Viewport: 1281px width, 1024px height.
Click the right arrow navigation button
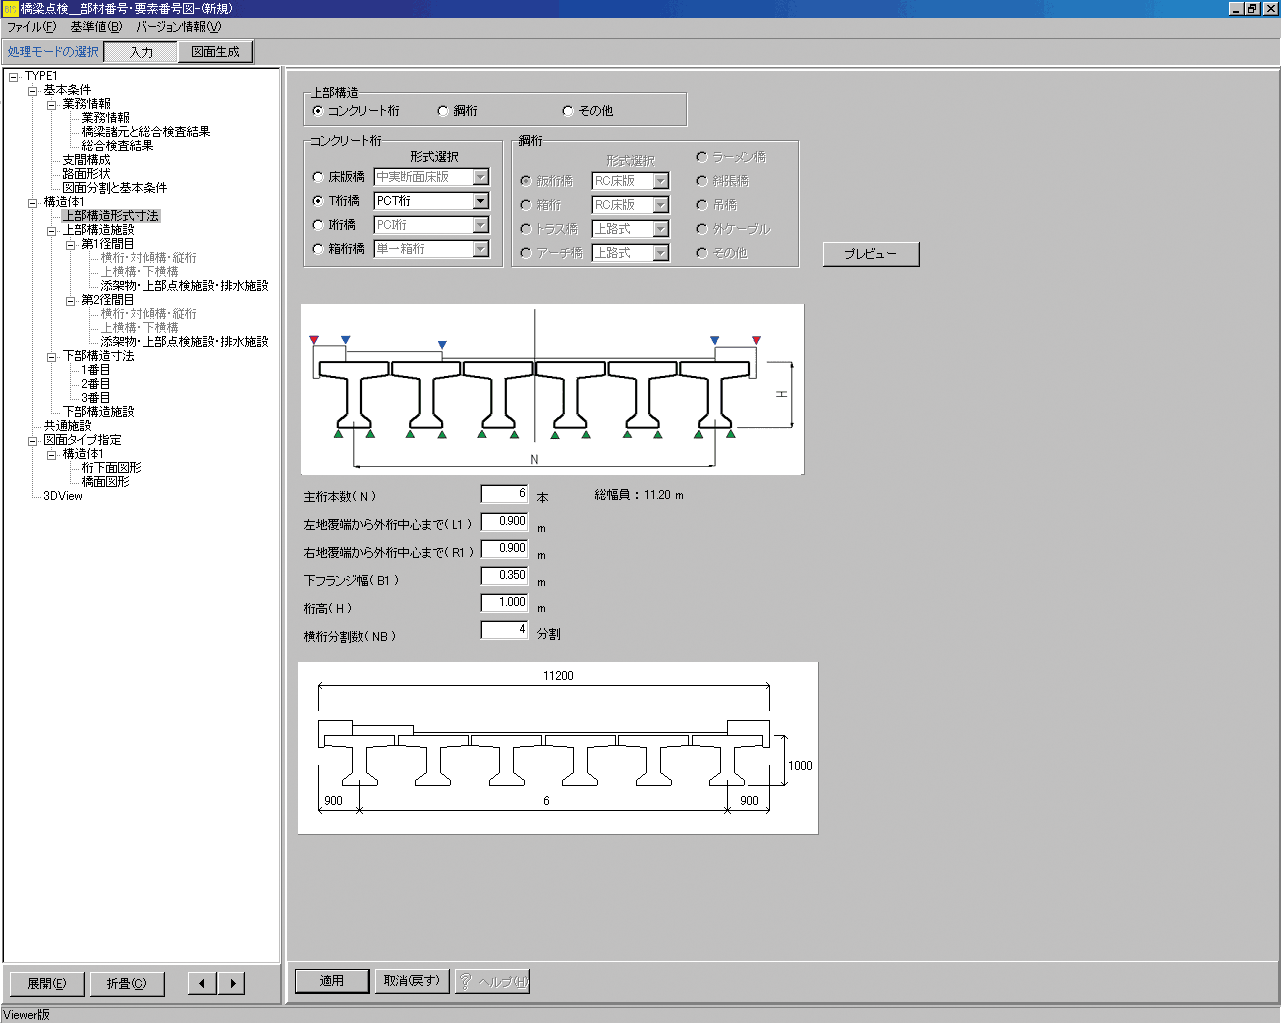(232, 983)
